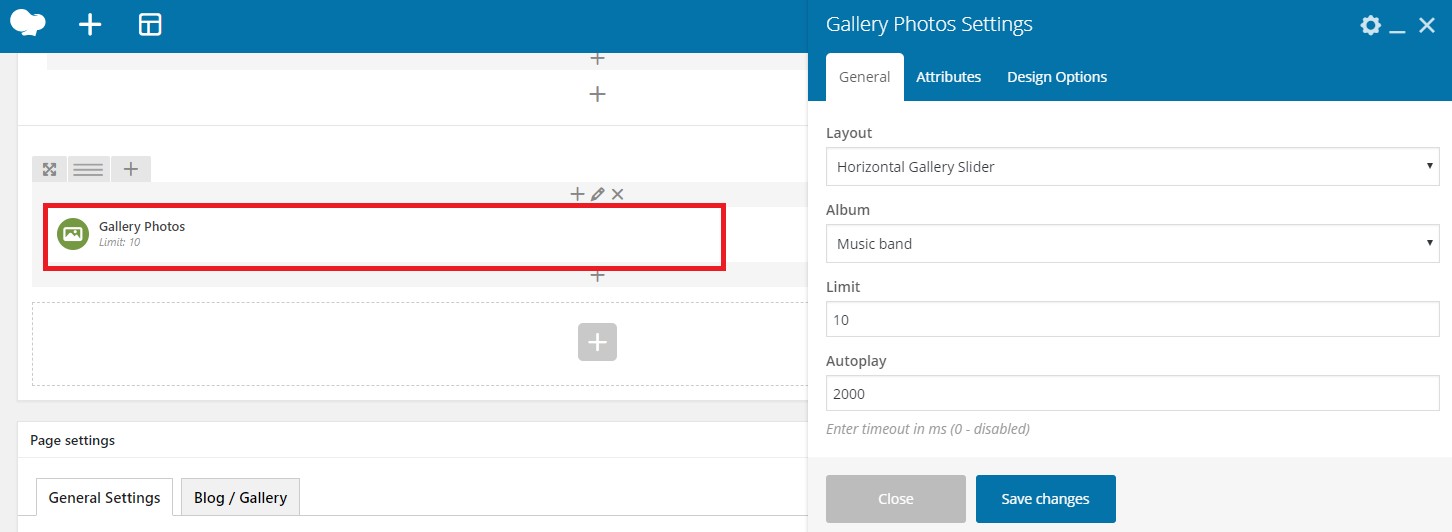Open the templates layout icon in top bar
Screen dimensions: 1452x532
(150, 25)
